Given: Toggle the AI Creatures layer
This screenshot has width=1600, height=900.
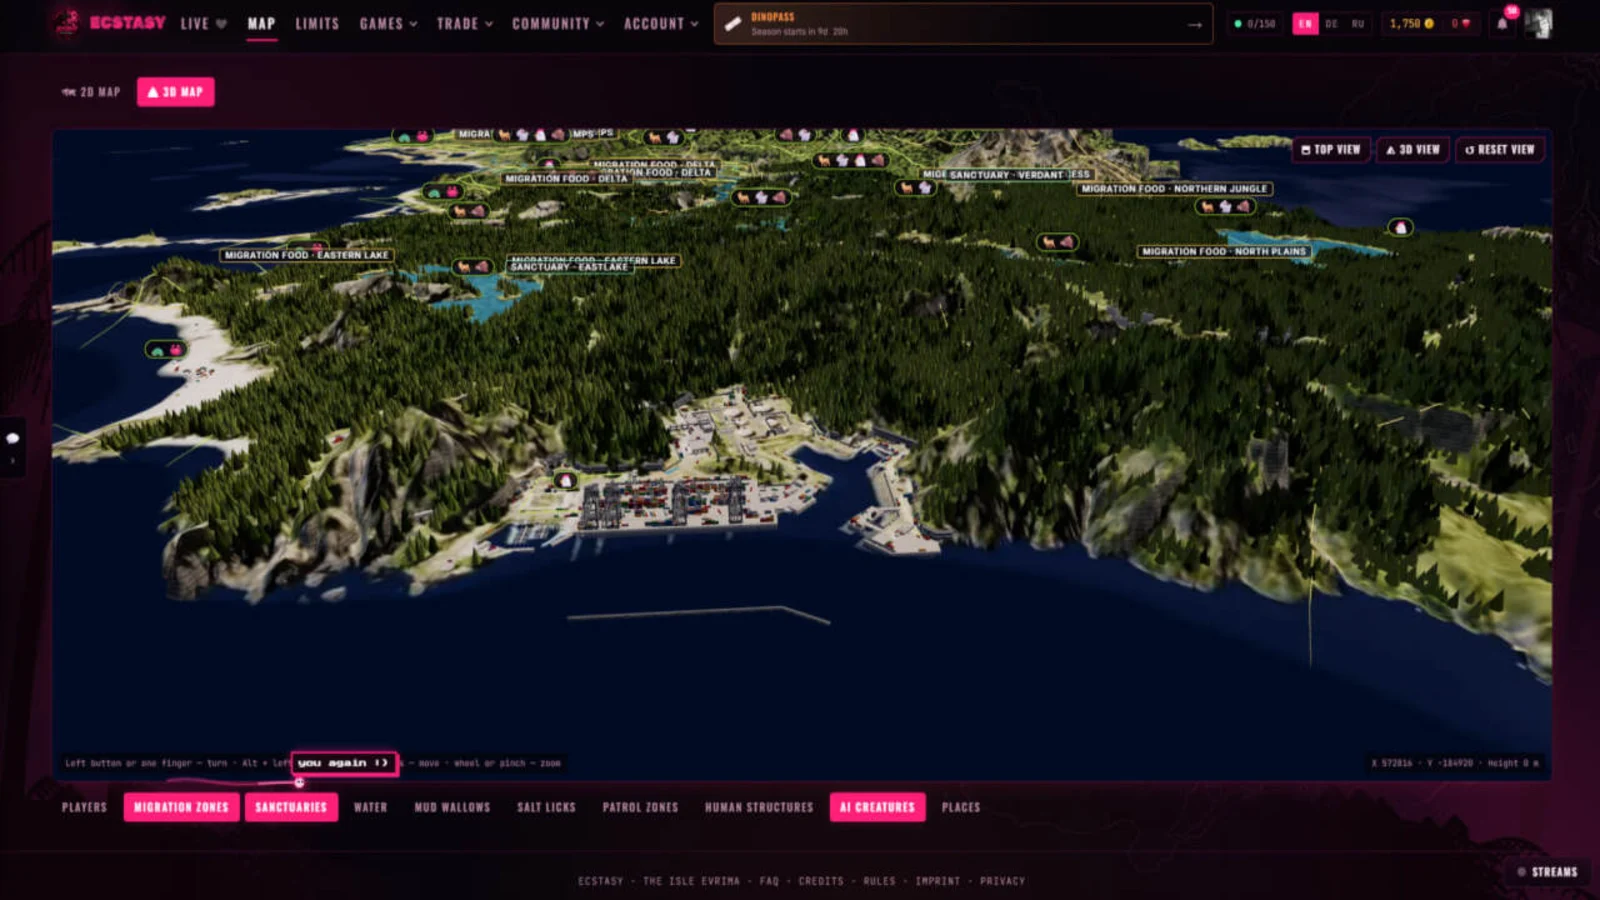Looking at the screenshot, I should [x=877, y=807].
